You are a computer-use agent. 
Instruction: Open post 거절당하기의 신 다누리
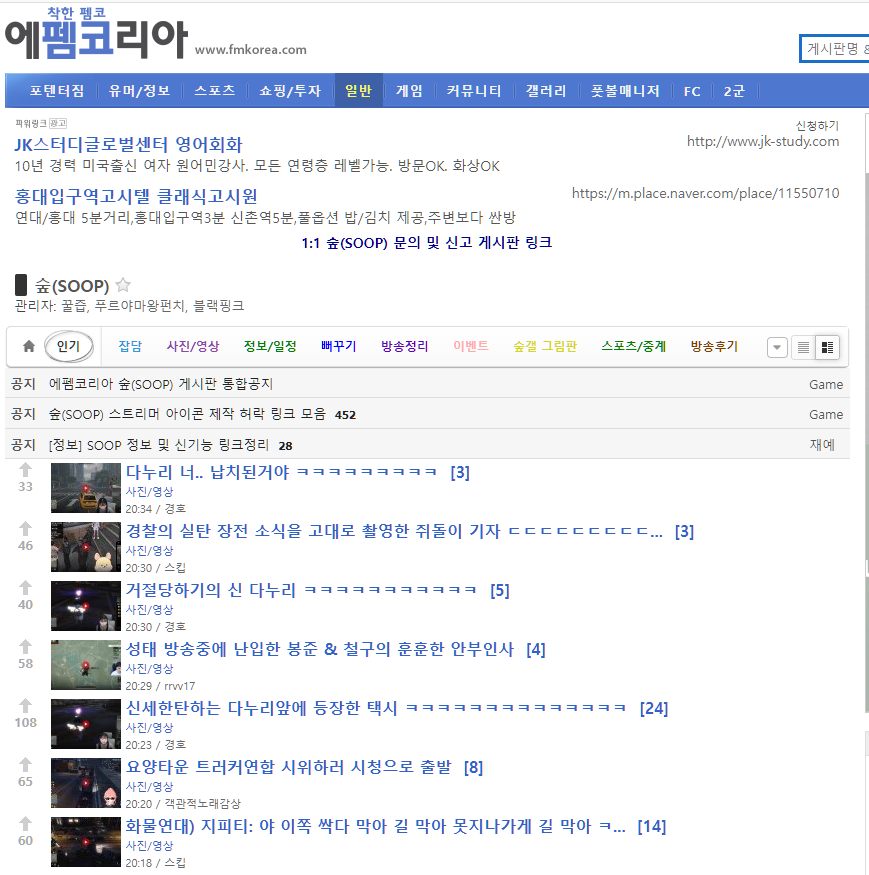pyautogui.click(x=301, y=590)
